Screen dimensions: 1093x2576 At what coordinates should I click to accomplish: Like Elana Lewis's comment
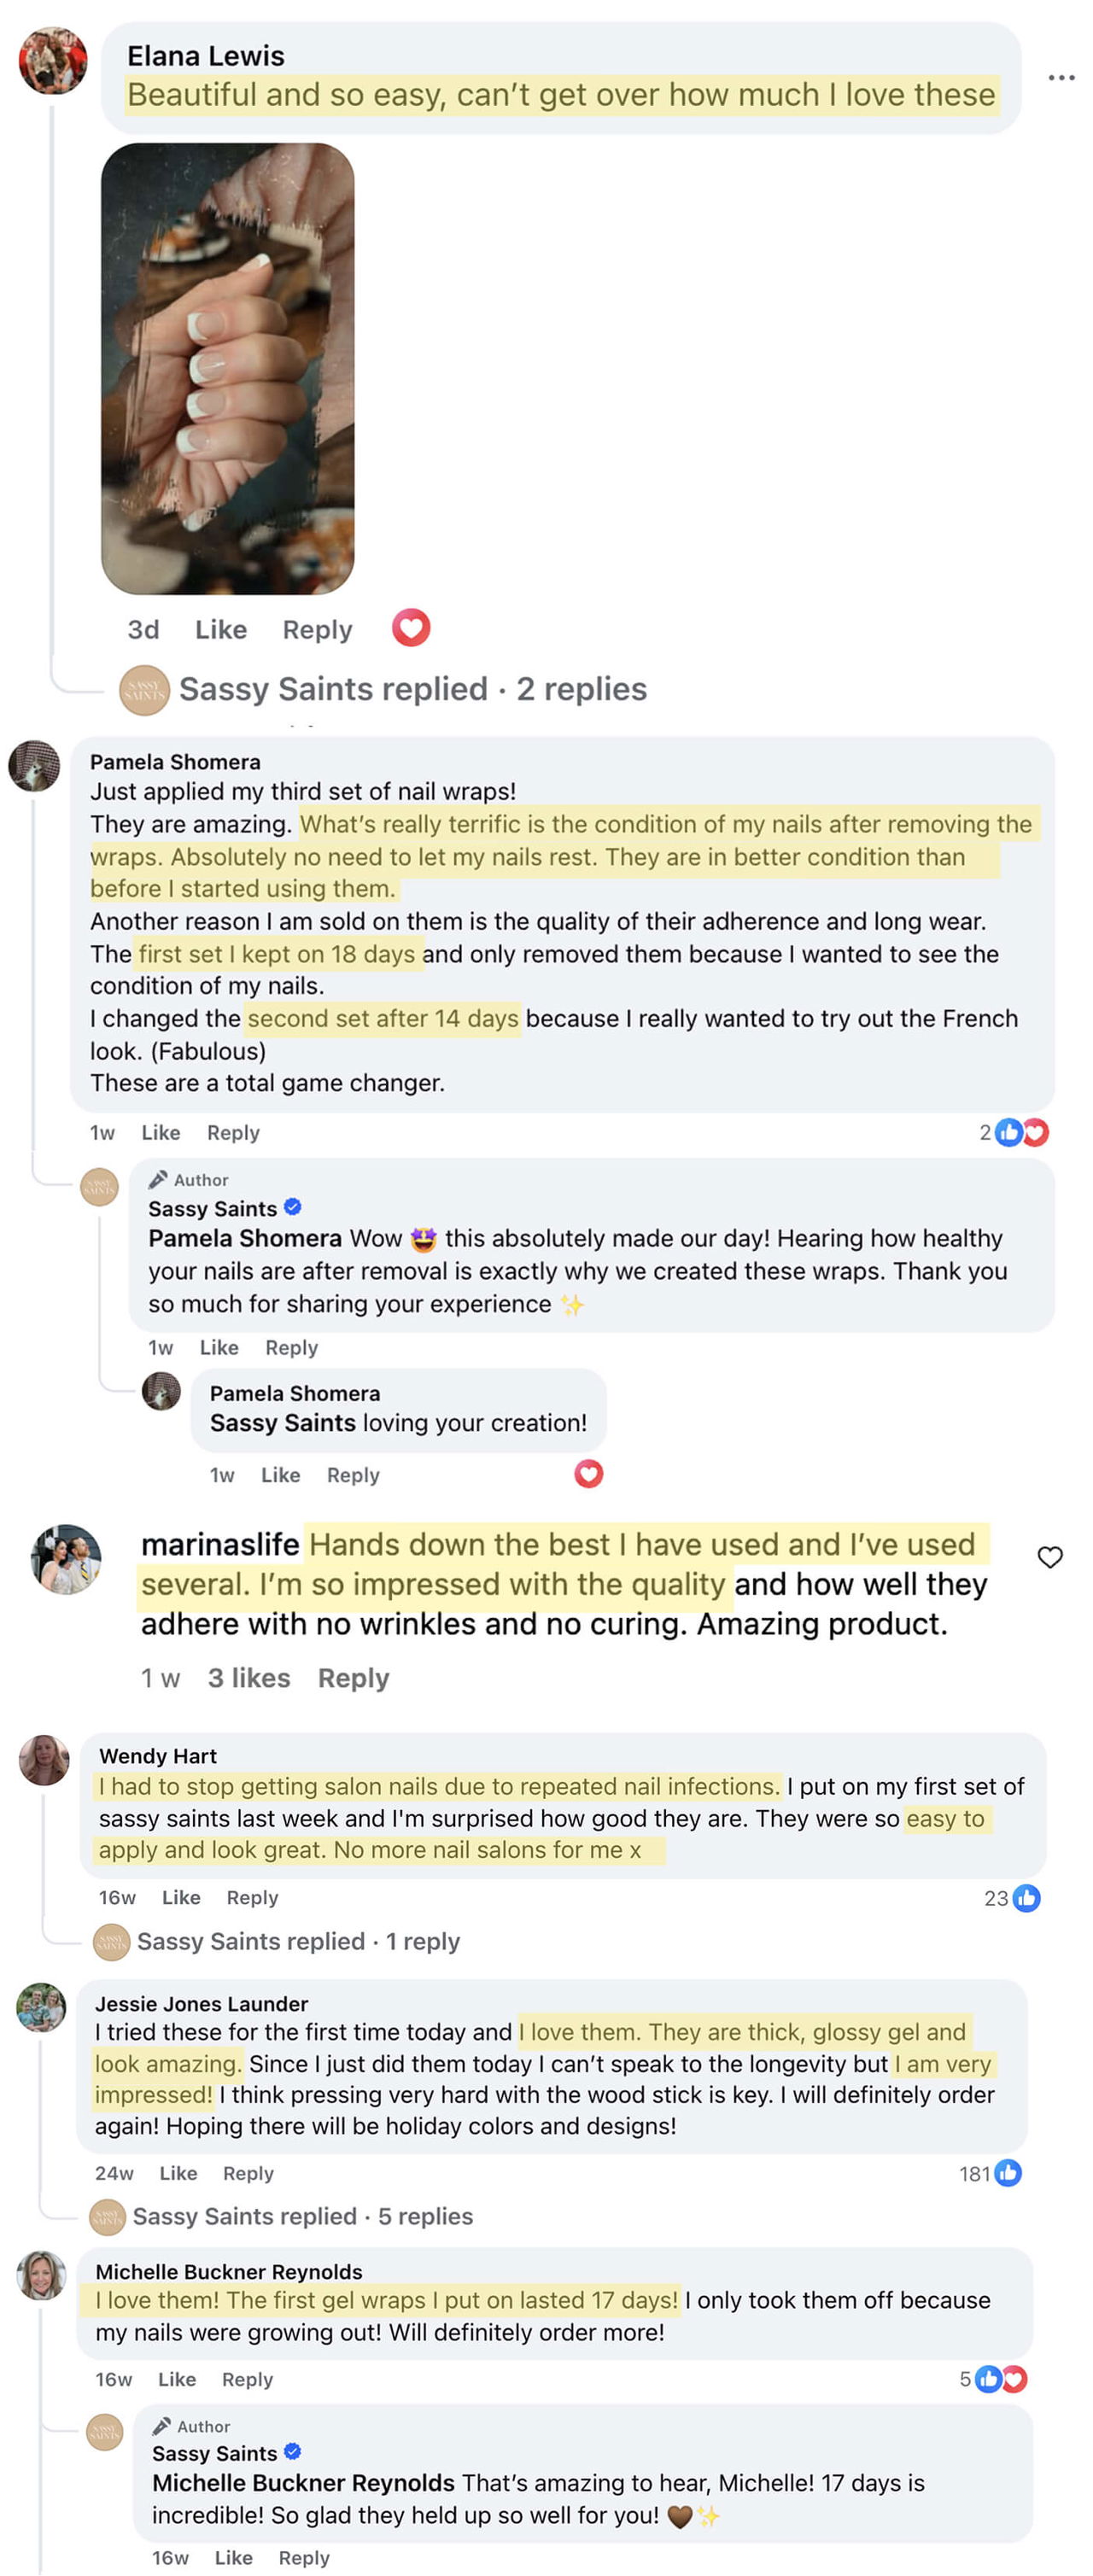click(x=220, y=630)
